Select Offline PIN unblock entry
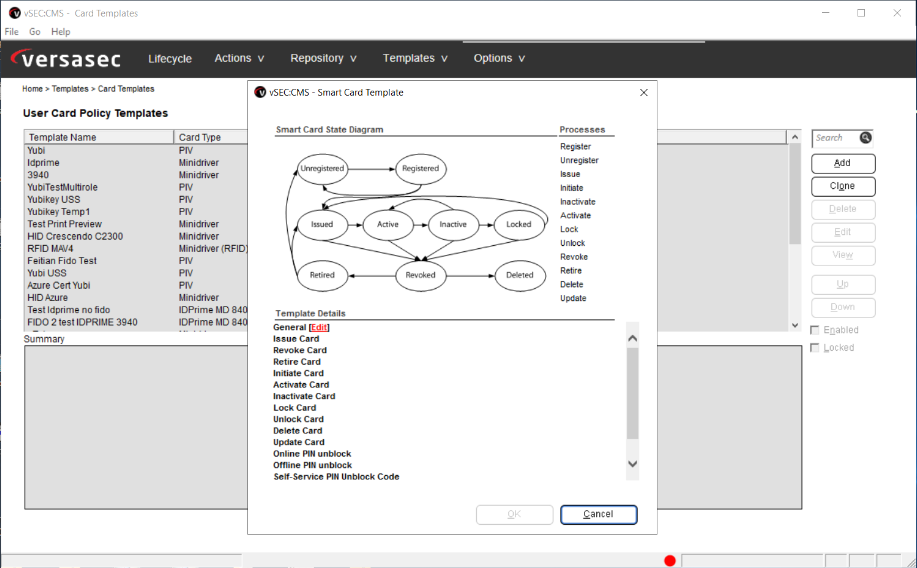This screenshot has width=917, height=568. coord(312,465)
